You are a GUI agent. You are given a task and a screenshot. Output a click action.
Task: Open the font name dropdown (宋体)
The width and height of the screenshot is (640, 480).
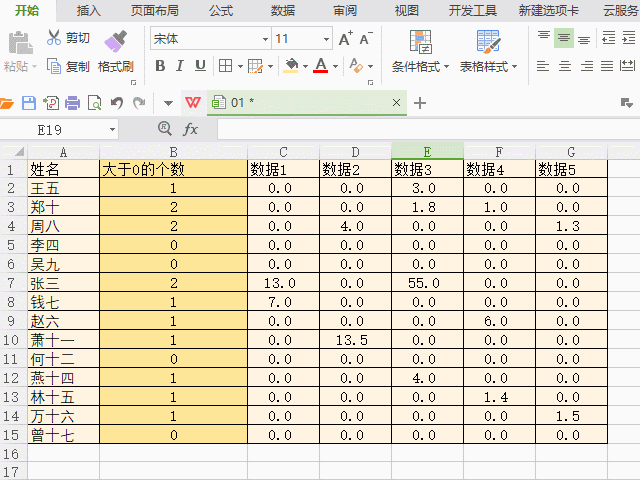265,40
